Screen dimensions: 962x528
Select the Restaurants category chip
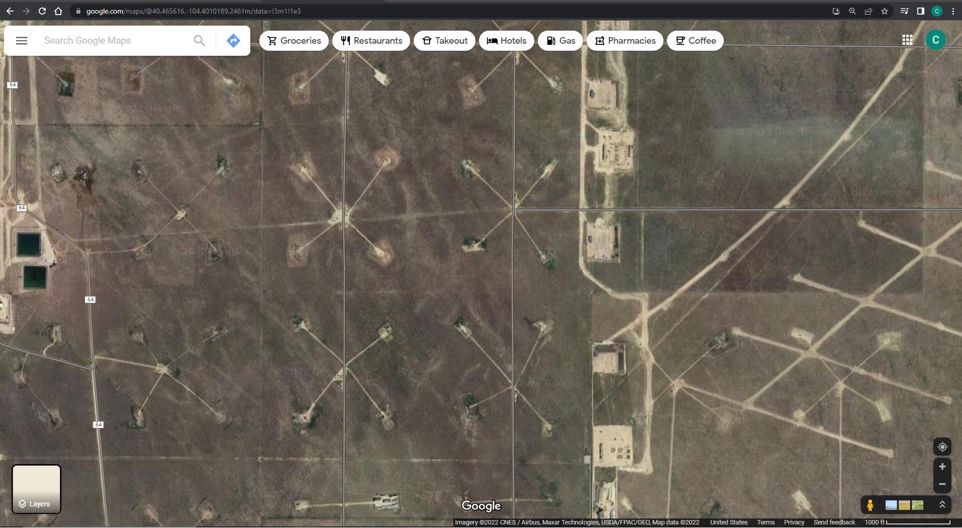[371, 41]
